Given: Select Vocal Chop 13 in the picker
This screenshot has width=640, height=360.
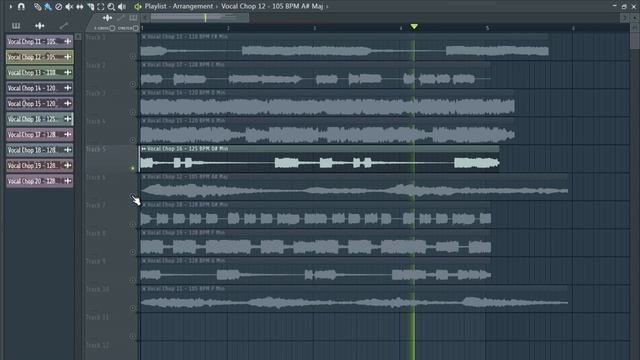Looking at the screenshot, I should (x=40, y=72).
